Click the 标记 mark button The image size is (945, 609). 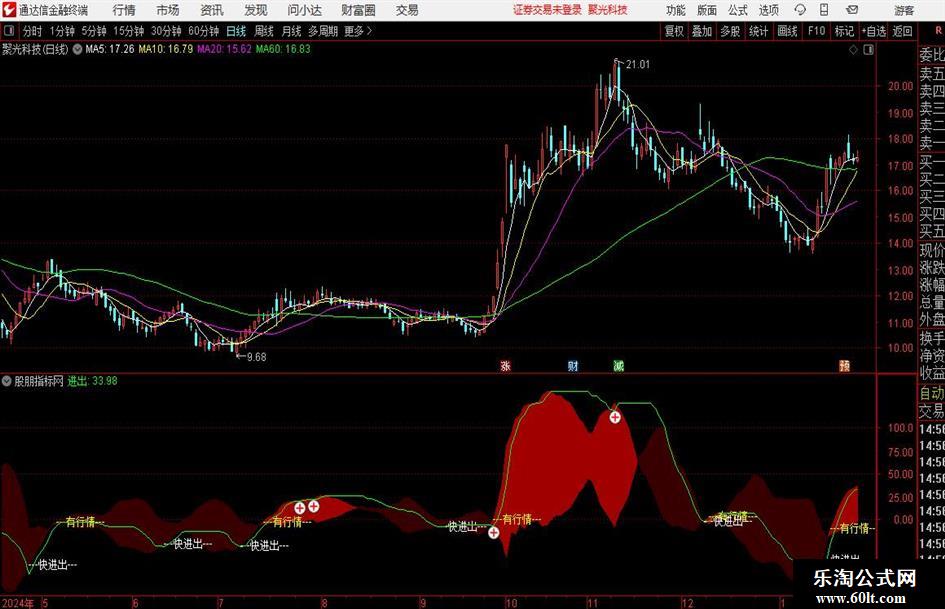(844, 31)
